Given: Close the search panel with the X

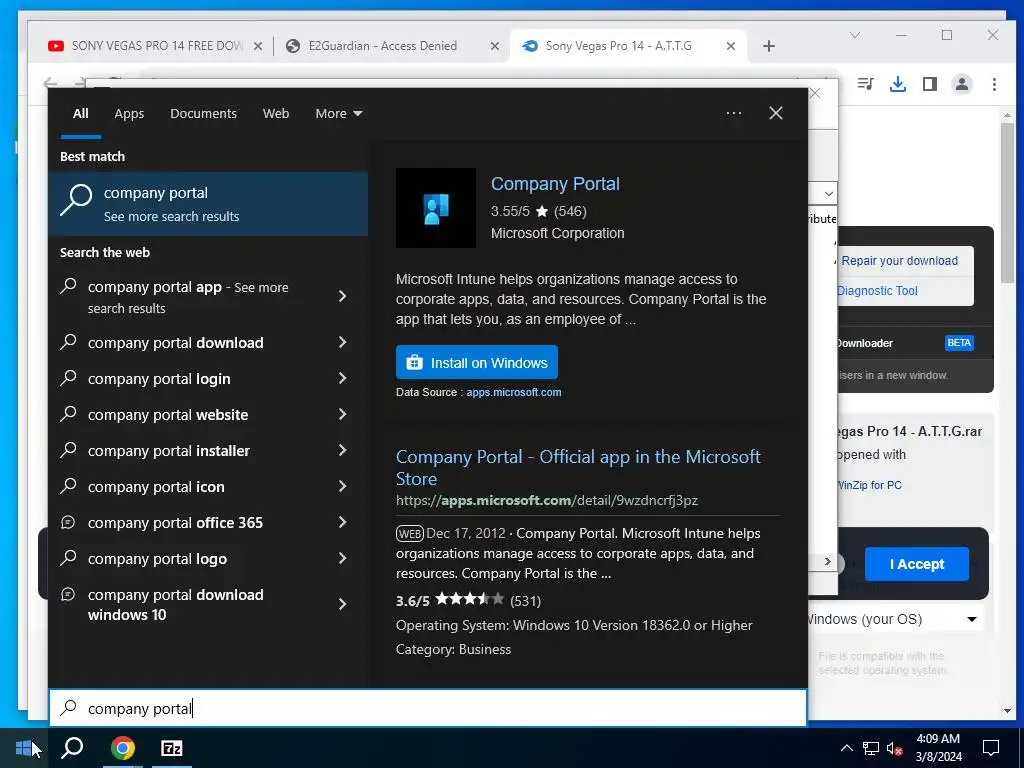Looking at the screenshot, I should click(x=776, y=113).
